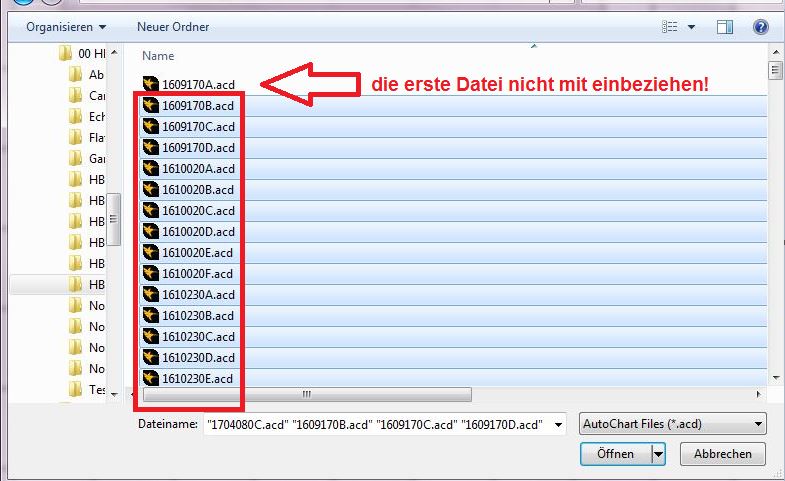This screenshot has width=785, height=481.
Task: Expand the Dateiname history dropdown arrow
Action: [x=557, y=424]
